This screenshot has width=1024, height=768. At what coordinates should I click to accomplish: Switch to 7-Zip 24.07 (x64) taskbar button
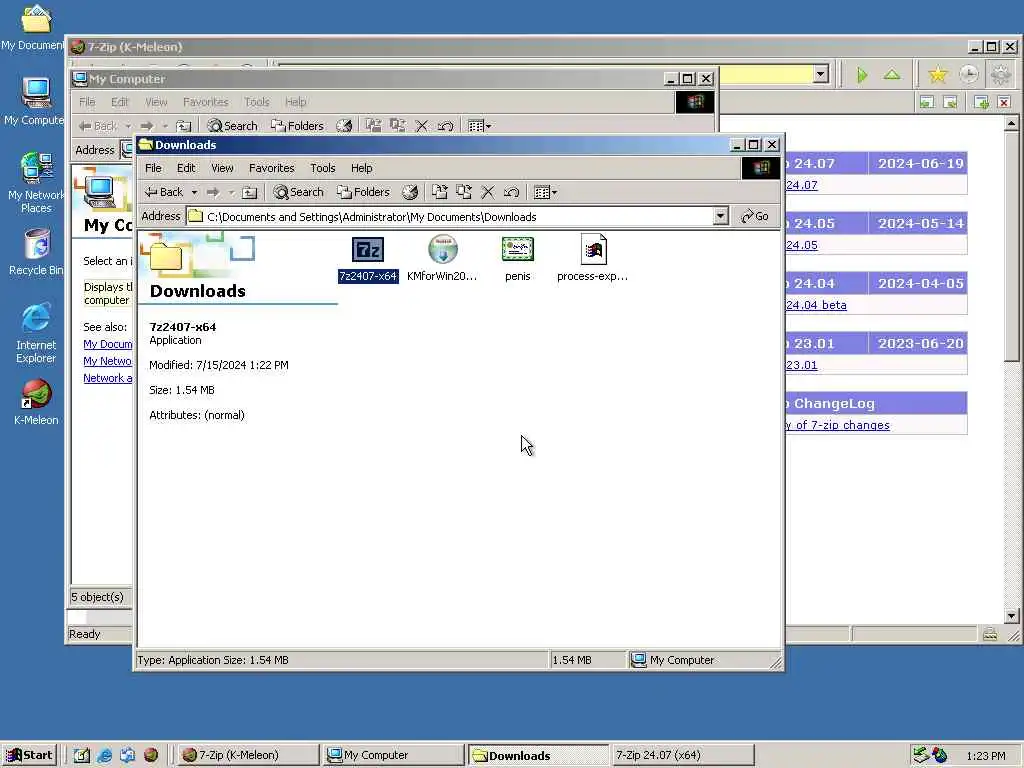coord(682,755)
